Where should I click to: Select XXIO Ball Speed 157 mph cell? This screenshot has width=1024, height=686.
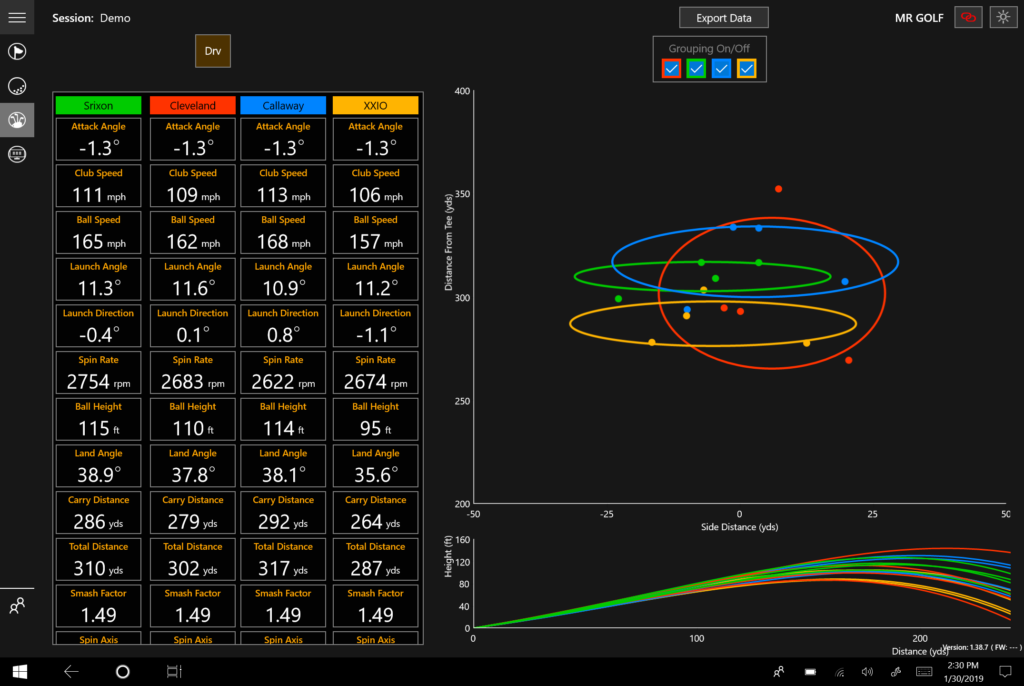(x=376, y=233)
